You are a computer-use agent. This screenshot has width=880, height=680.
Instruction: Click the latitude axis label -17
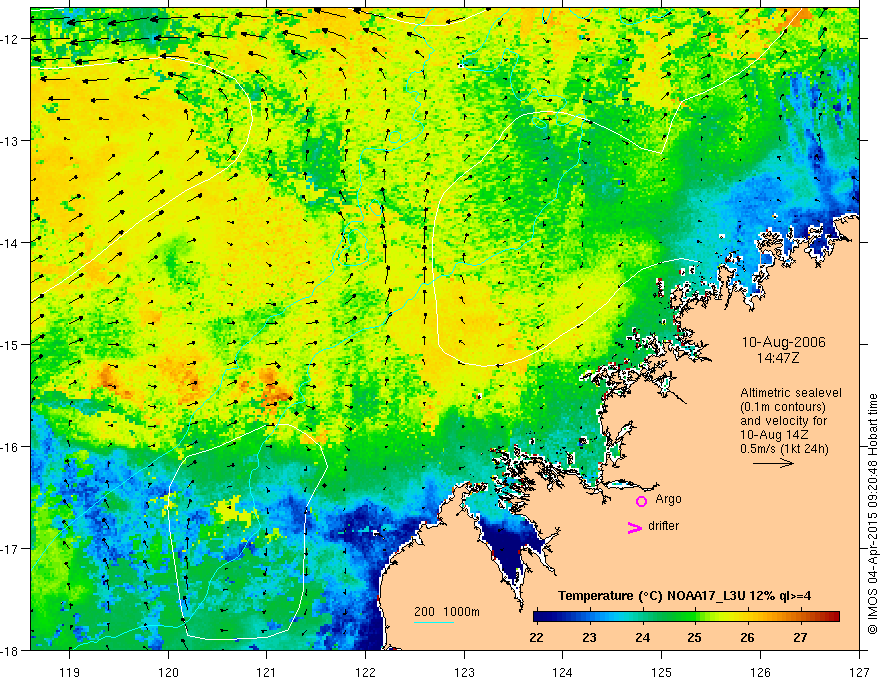(11, 548)
